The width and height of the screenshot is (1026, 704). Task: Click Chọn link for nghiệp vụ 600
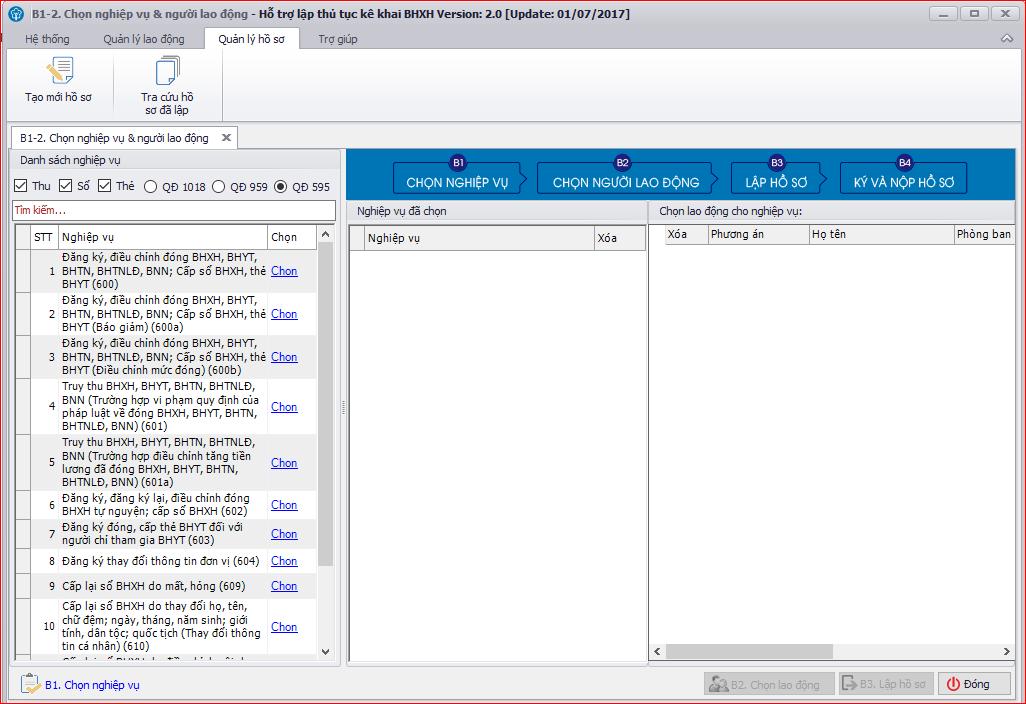pos(284,271)
